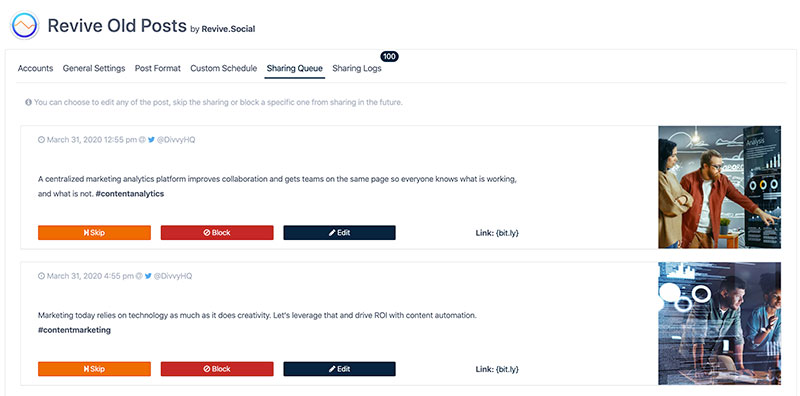
Task: Switch to the General Settings tab
Action: click(94, 68)
